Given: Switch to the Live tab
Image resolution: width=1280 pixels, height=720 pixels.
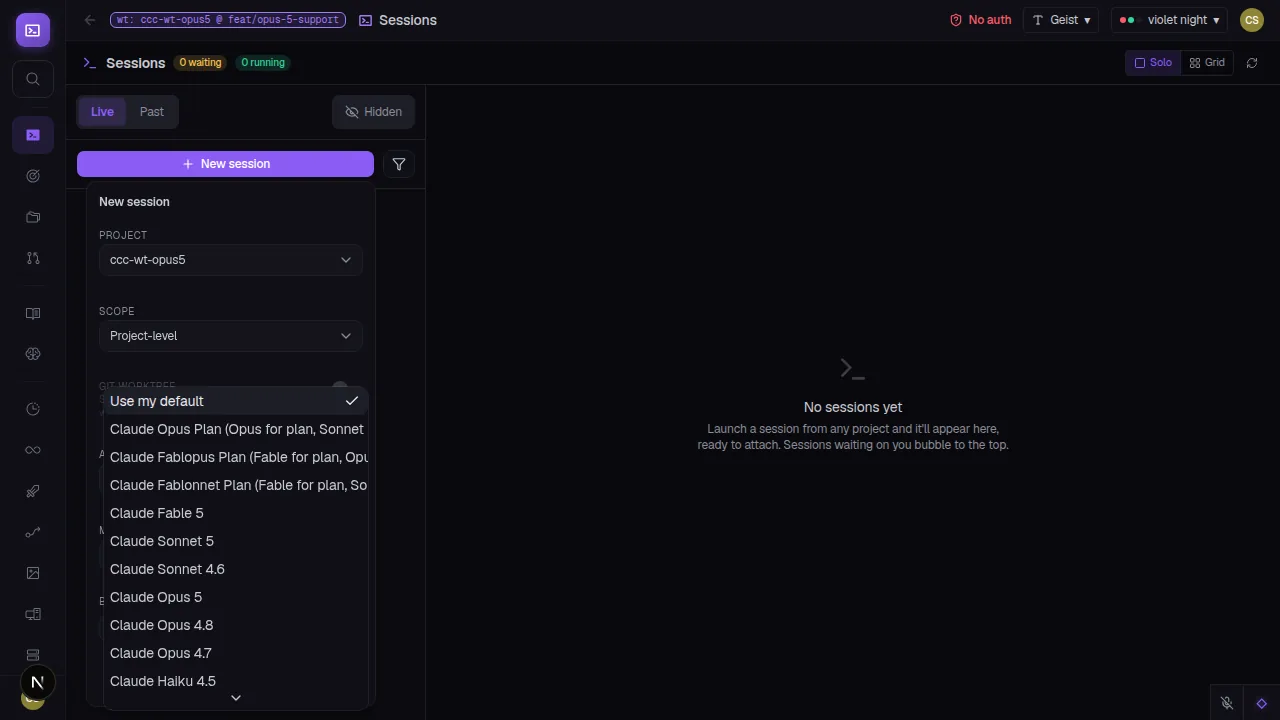Looking at the screenshot, I should (102, 112).
